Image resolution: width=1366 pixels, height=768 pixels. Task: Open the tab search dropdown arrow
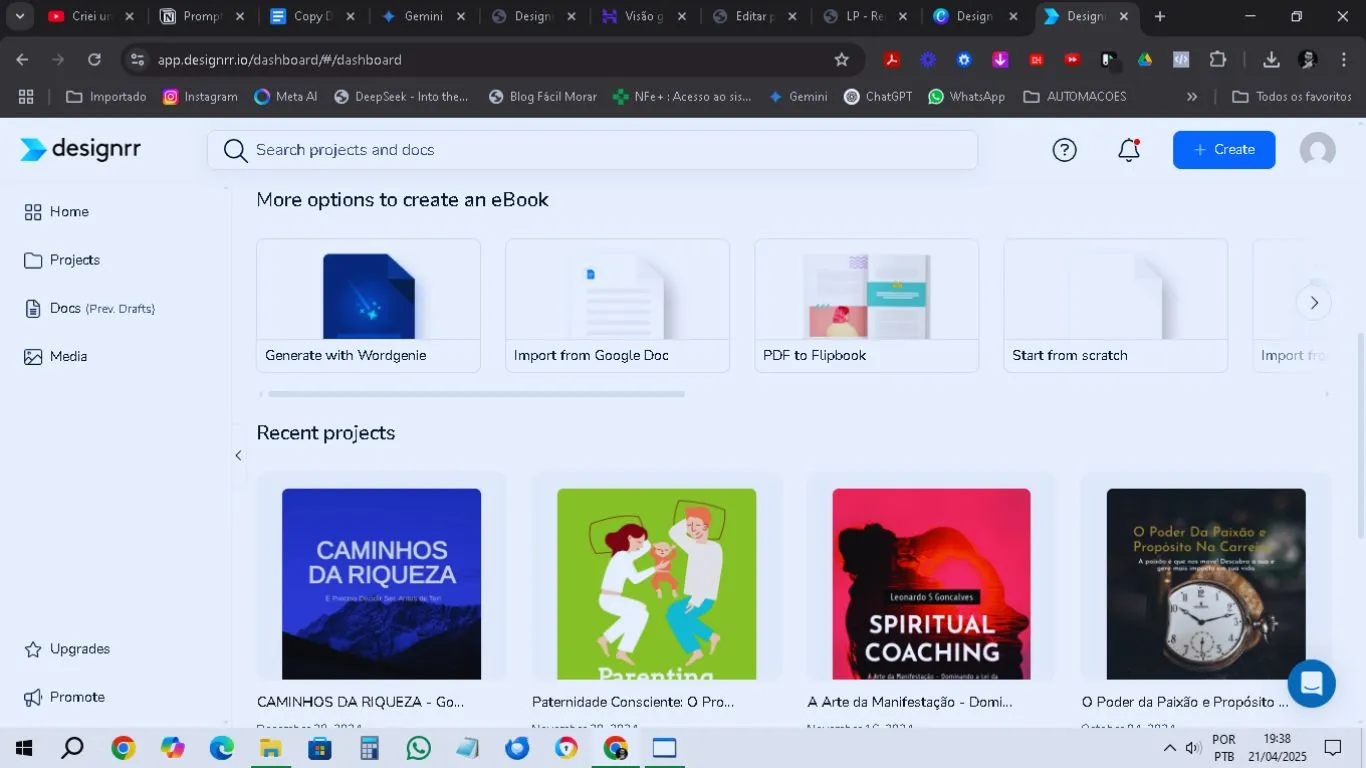pos(19,16)
